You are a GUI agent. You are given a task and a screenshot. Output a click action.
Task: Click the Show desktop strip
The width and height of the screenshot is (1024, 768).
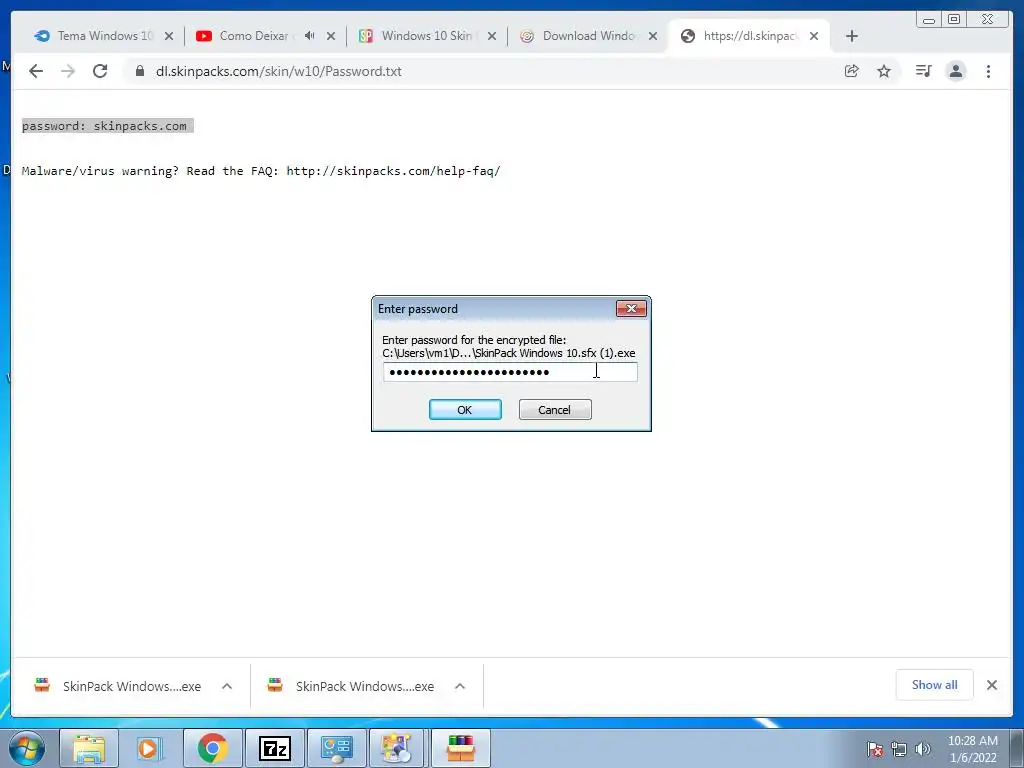(x=1017, y=748)
